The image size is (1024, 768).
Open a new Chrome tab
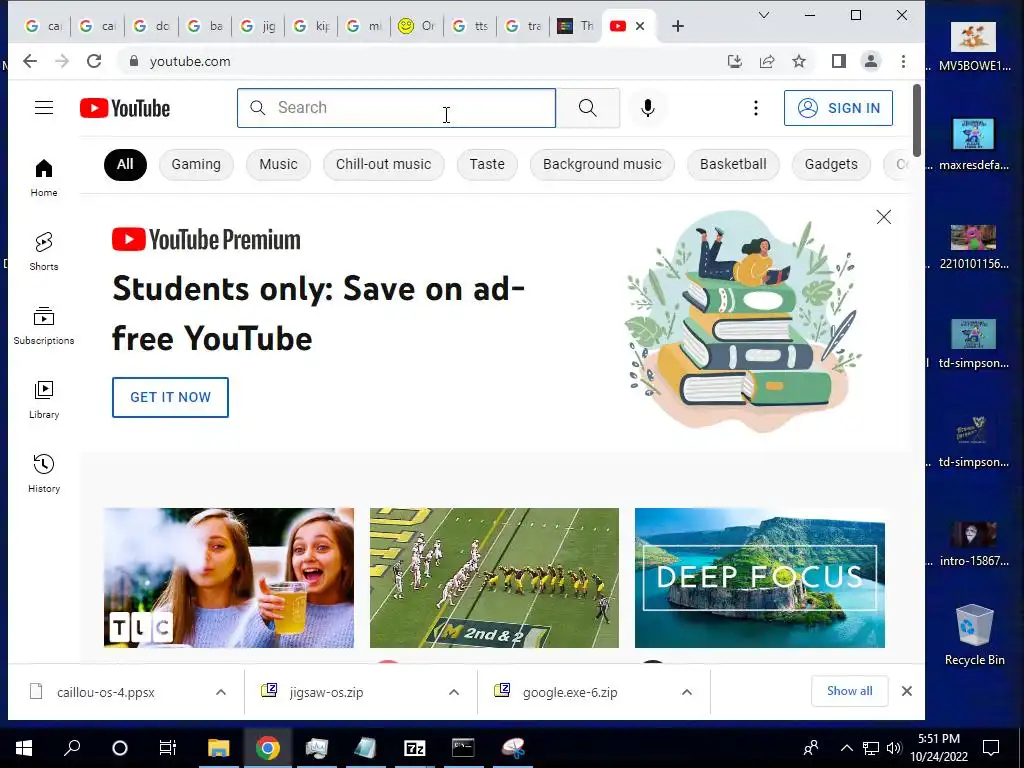[x=678, y=26]
